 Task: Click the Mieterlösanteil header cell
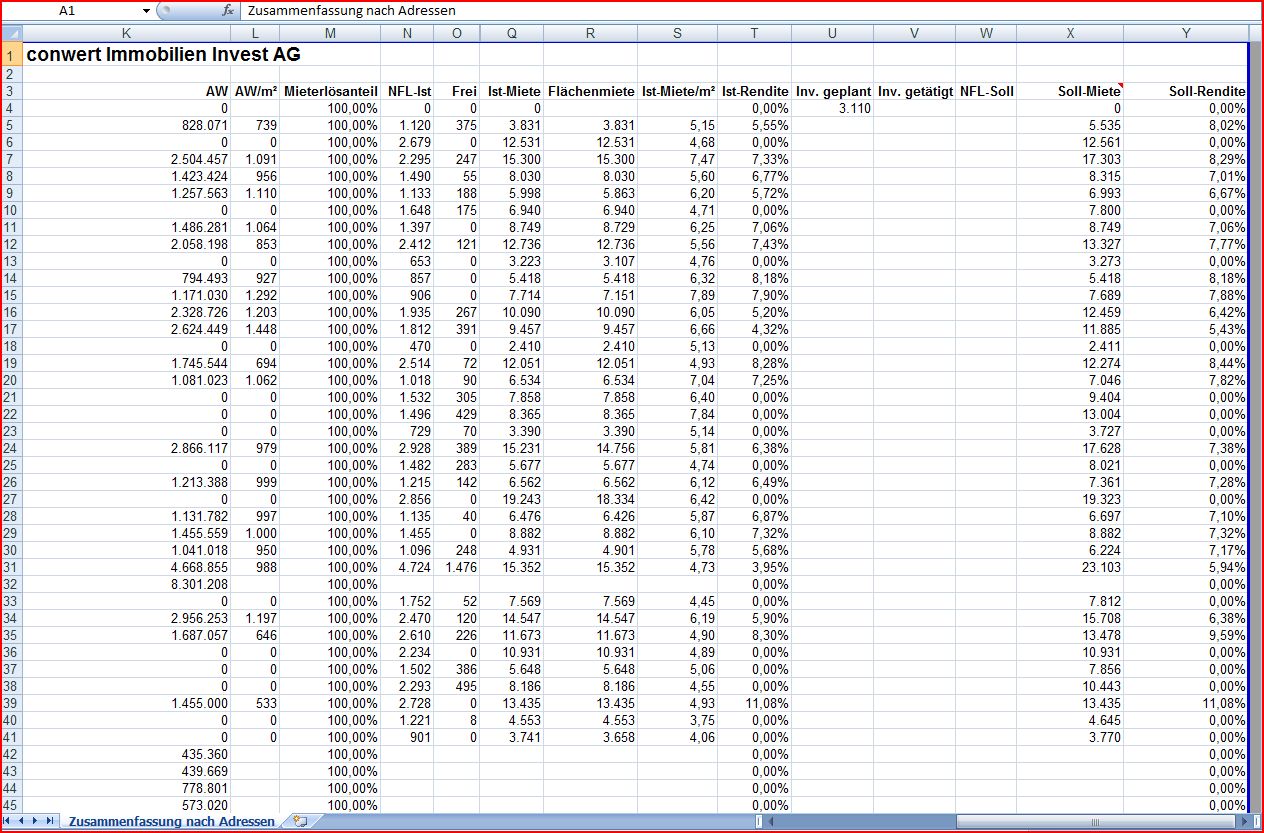tap(330, 92)
